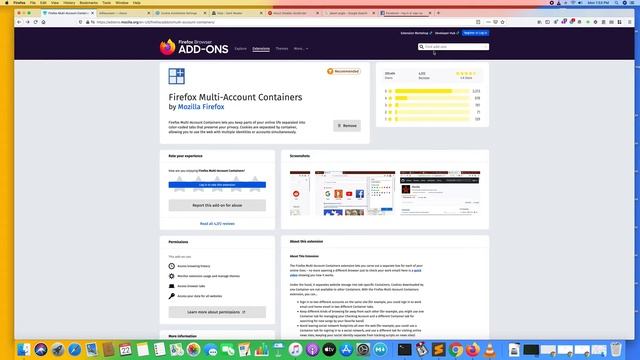Open VLC from the Dock
The height and width of the screenshot is (360, 640).
[x=490, y=350]
